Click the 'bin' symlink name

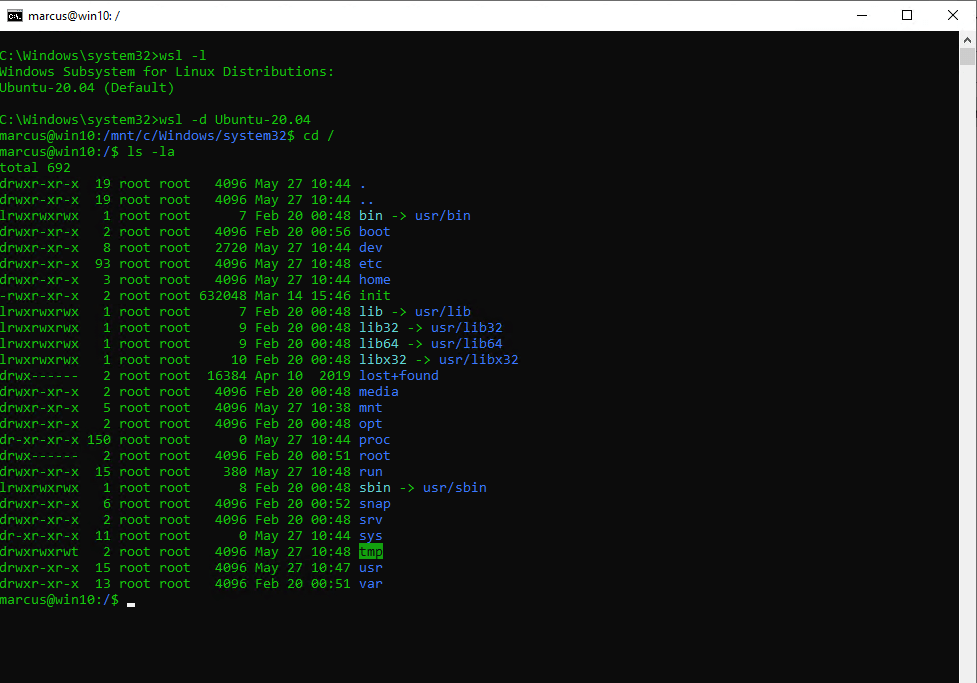tap(371, 216)
